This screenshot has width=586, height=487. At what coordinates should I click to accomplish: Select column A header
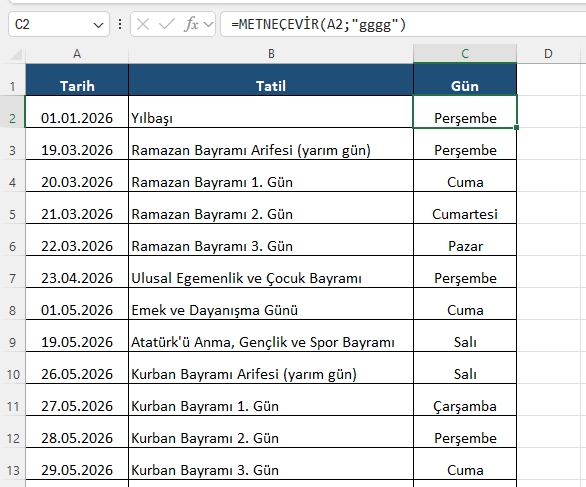(77, 54)
